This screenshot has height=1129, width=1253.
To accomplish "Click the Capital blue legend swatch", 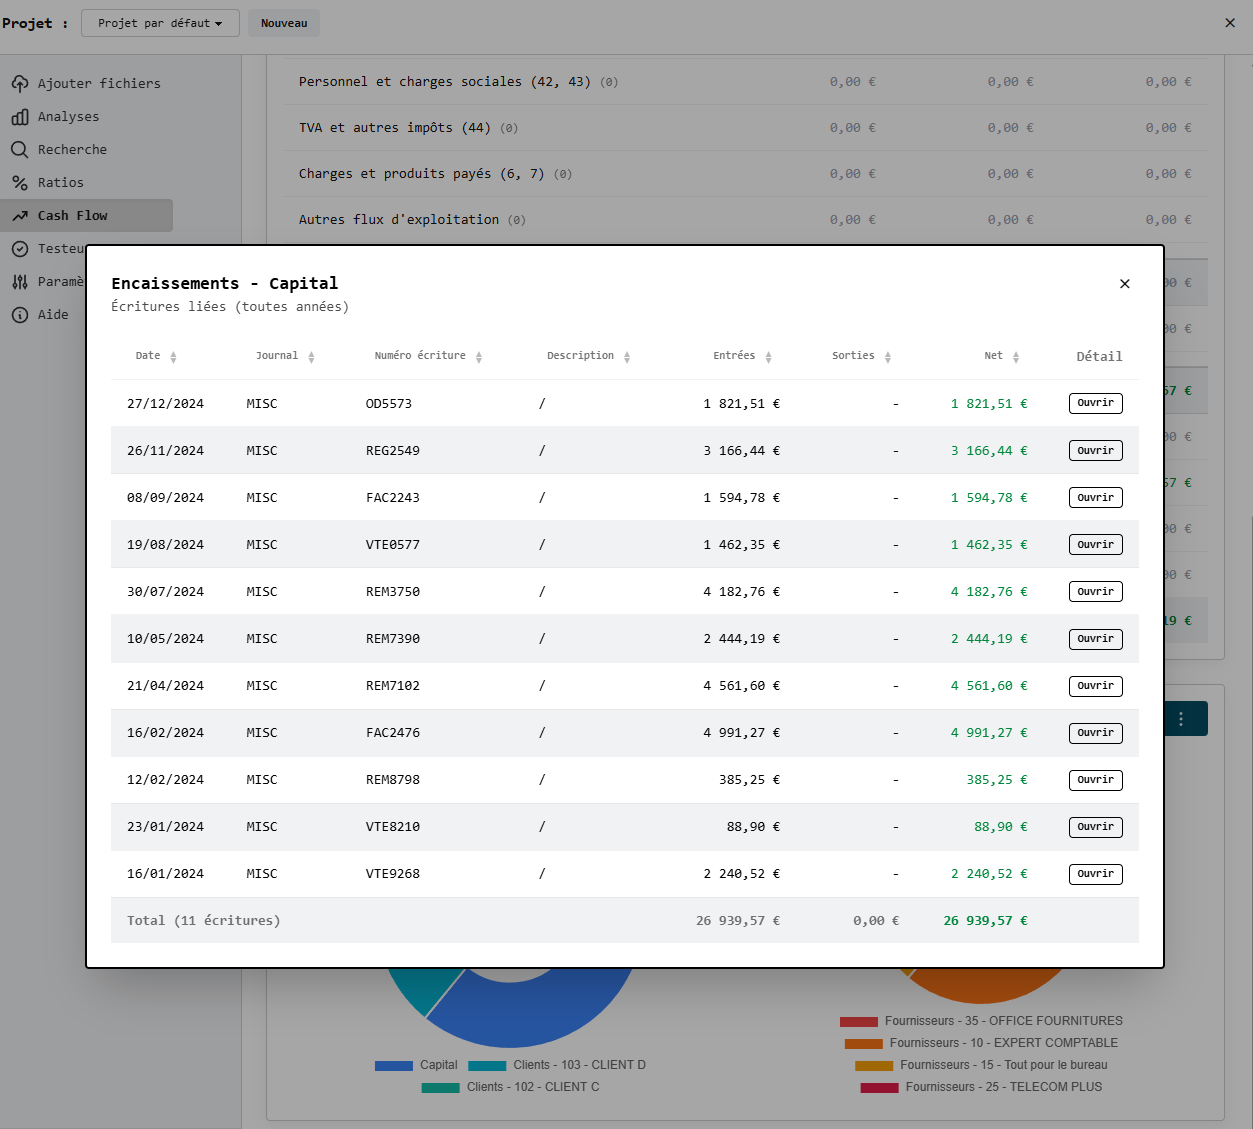I will pos(394,1066).
